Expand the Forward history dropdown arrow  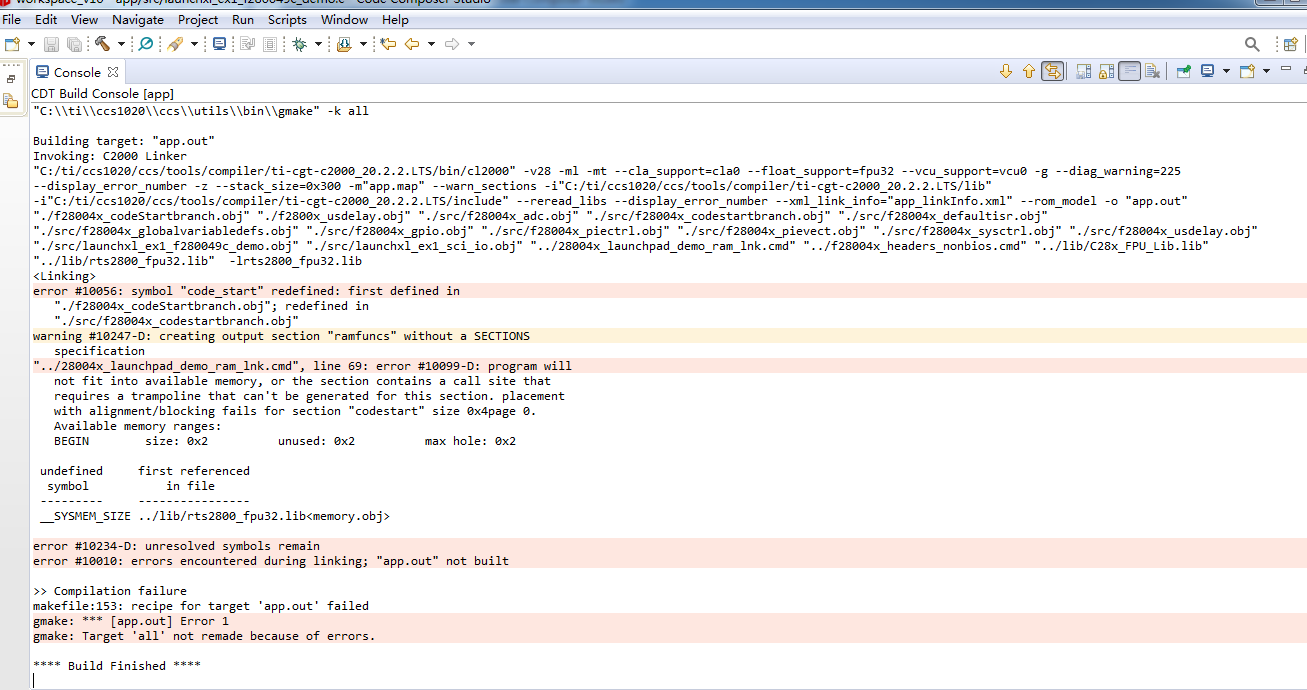tap(471, 44)
